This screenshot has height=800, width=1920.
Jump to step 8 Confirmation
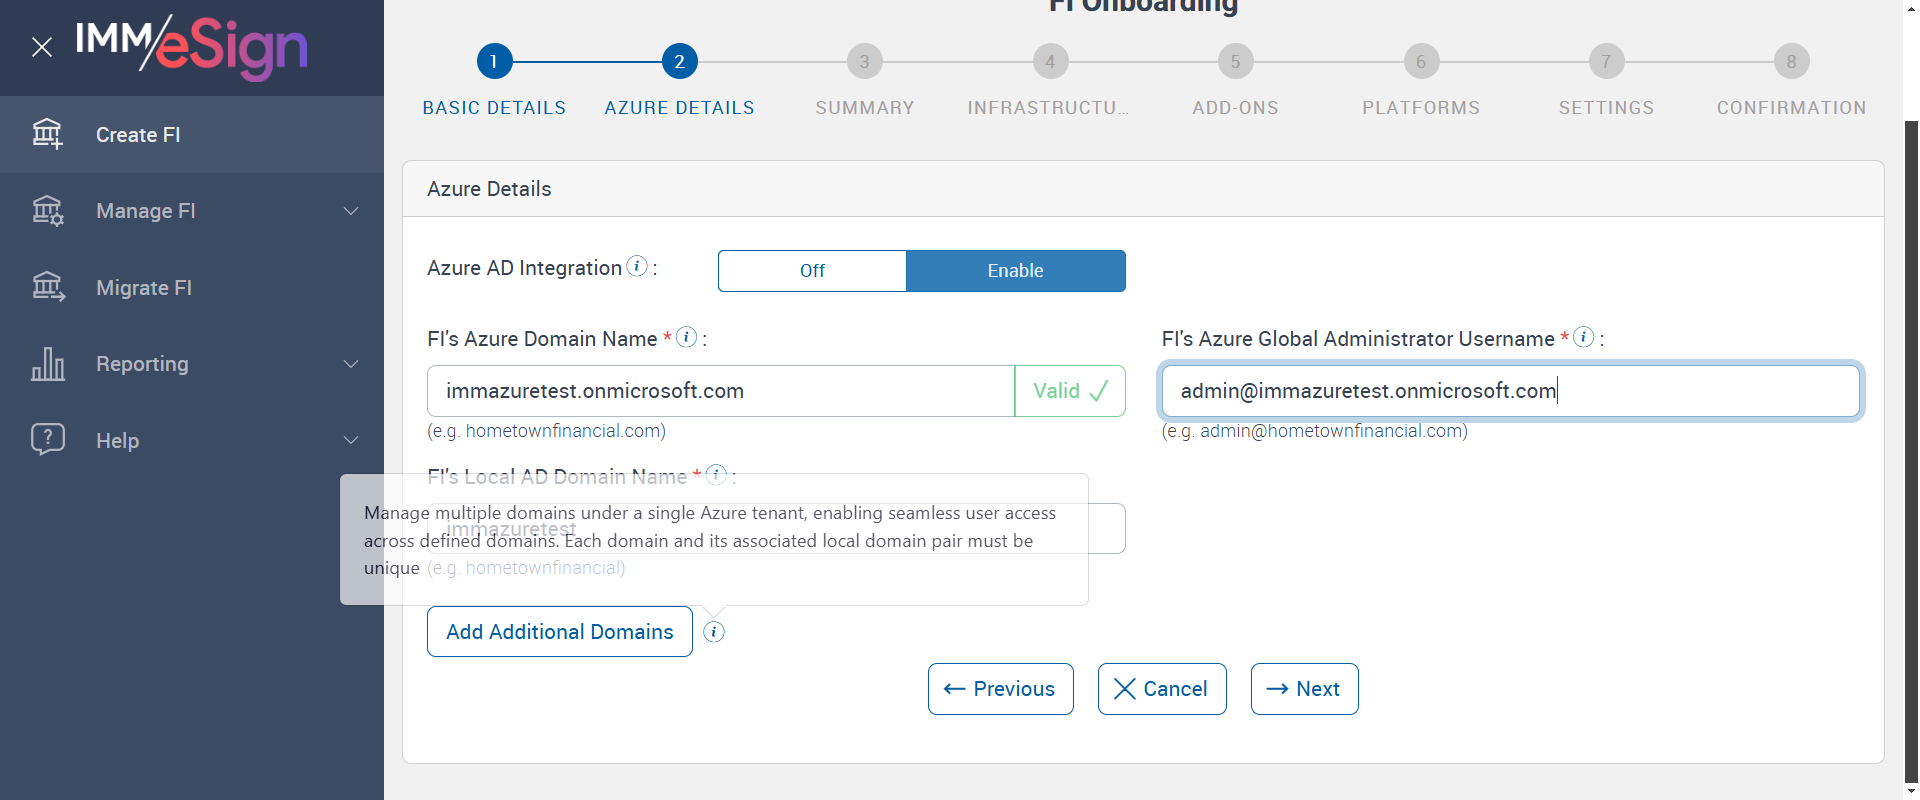pyautogui.click(x=1792, y=62)
